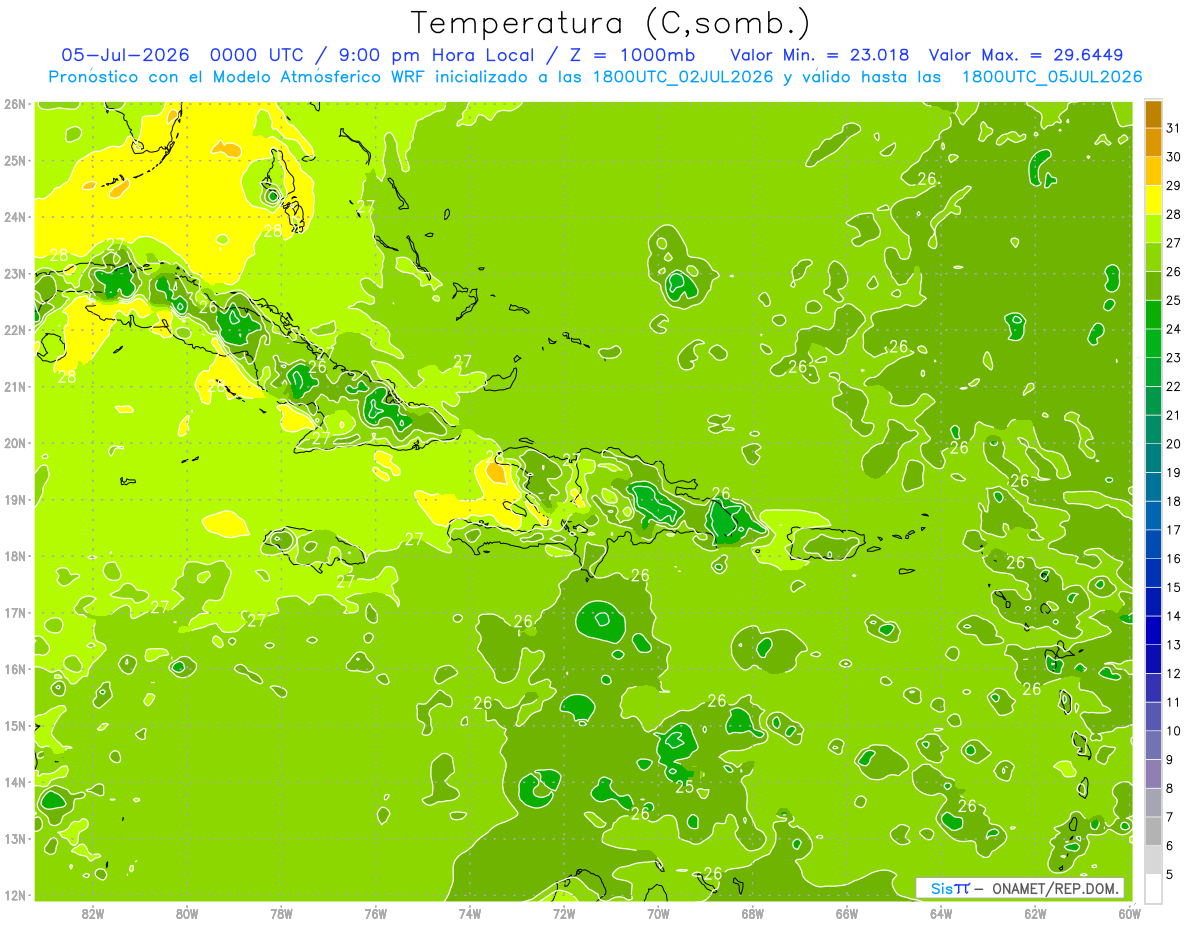Click "9:00 pm Hora Local" in header
This screenshot has height=927, width=1200.
click(x=437, y=55)
